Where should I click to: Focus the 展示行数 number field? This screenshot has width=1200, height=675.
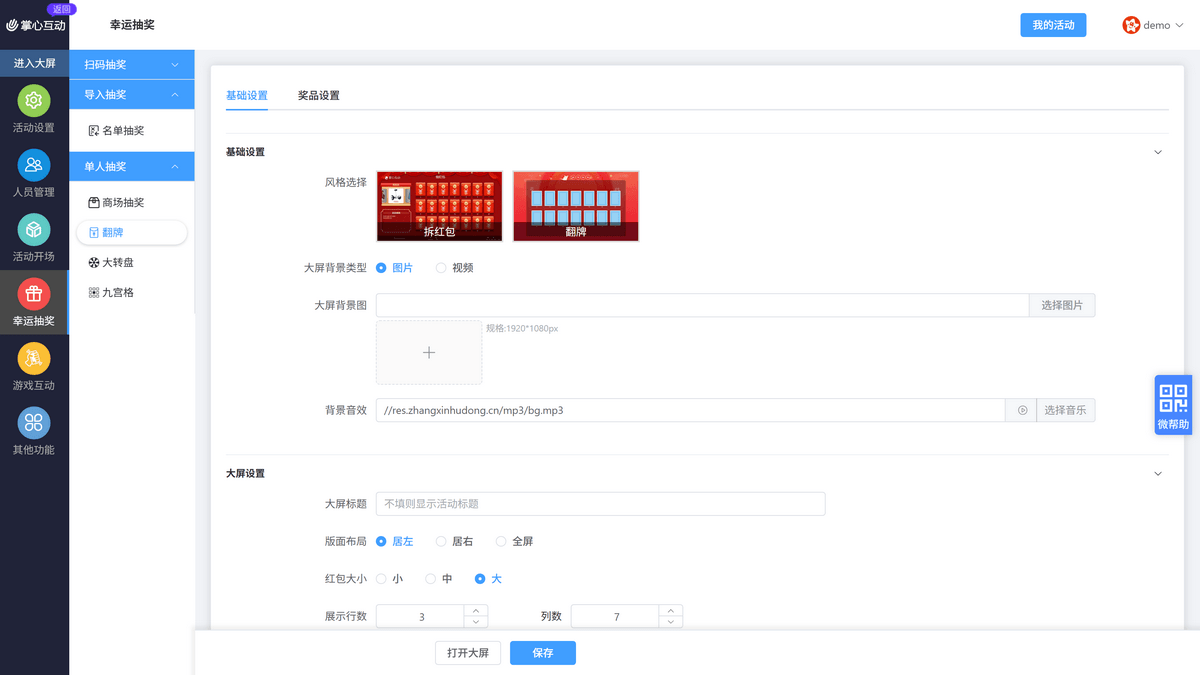click(421, 617)
